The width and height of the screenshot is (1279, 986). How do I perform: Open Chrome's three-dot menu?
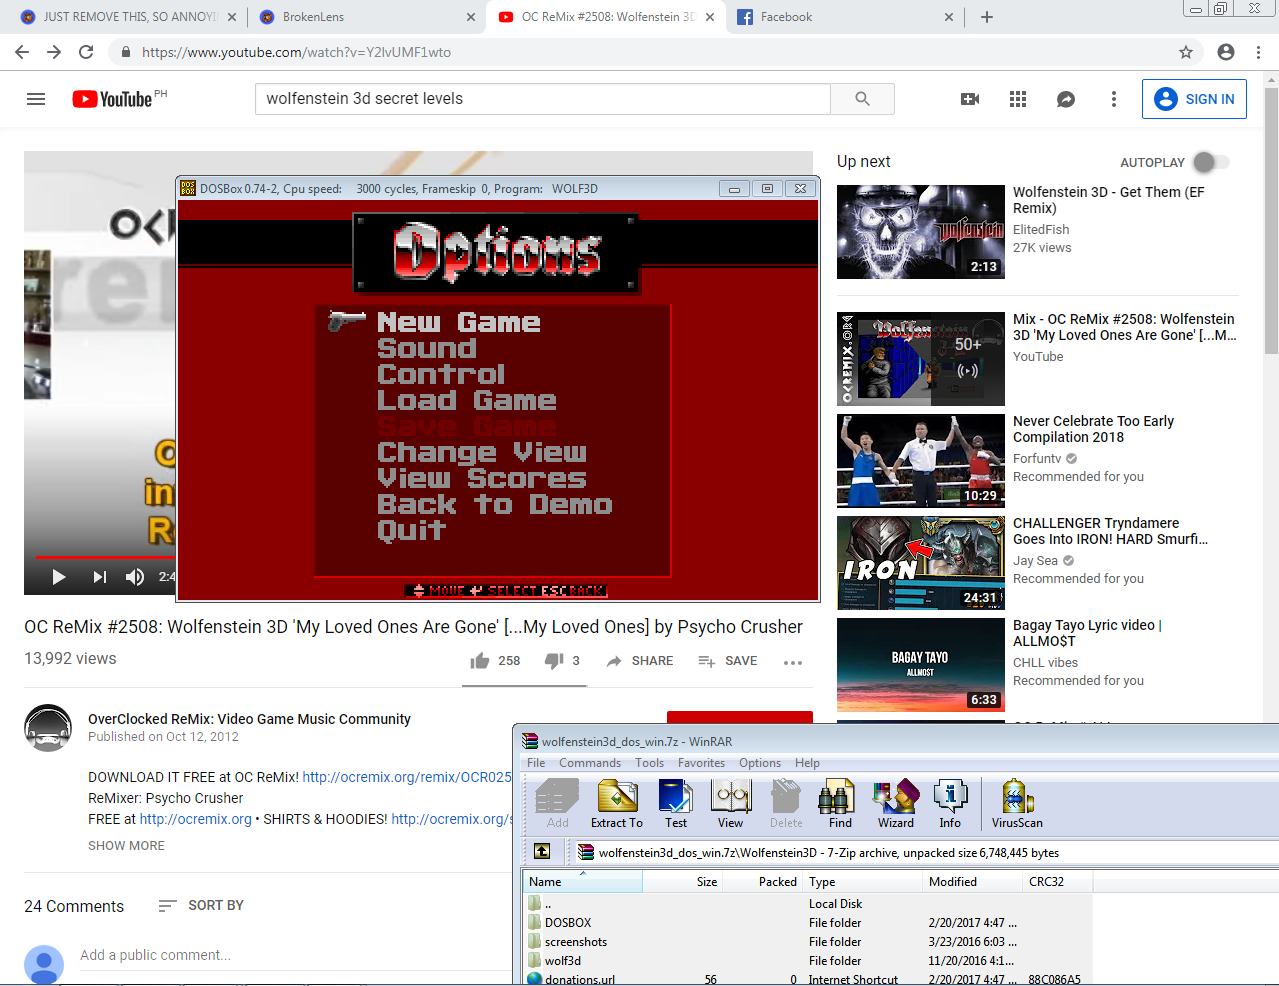[1259, 52]
